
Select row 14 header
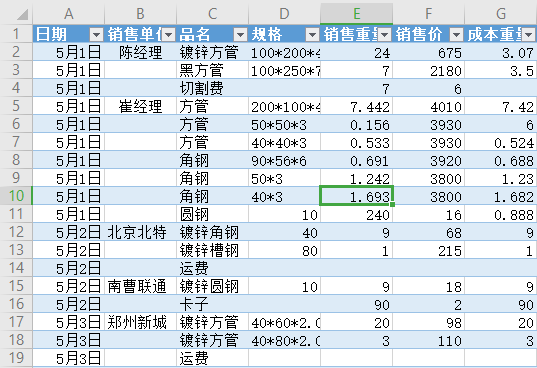pos(16,268)
